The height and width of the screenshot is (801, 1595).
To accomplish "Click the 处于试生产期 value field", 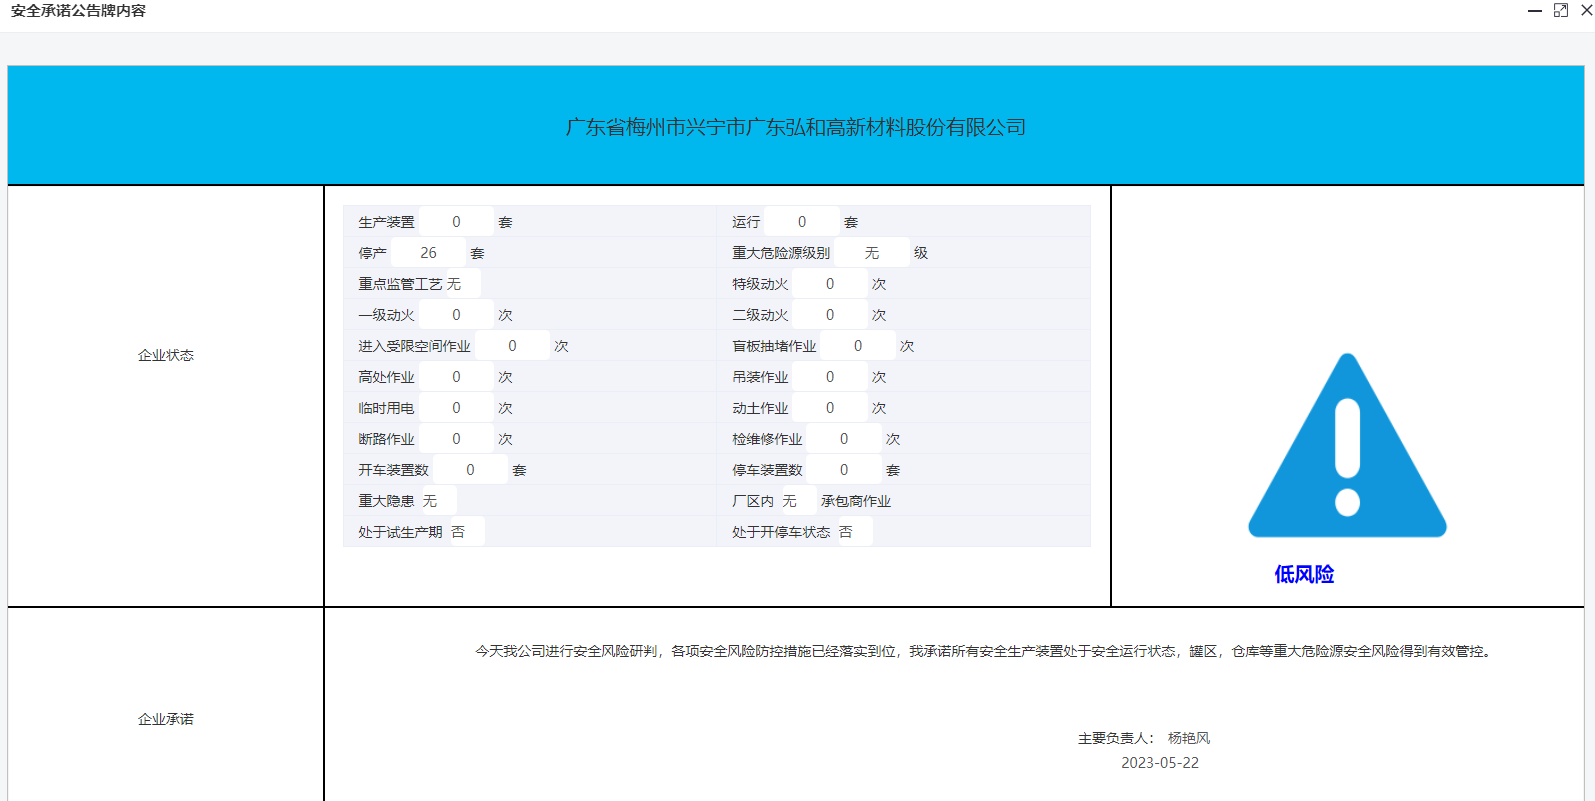I will (x=464, y=532).
